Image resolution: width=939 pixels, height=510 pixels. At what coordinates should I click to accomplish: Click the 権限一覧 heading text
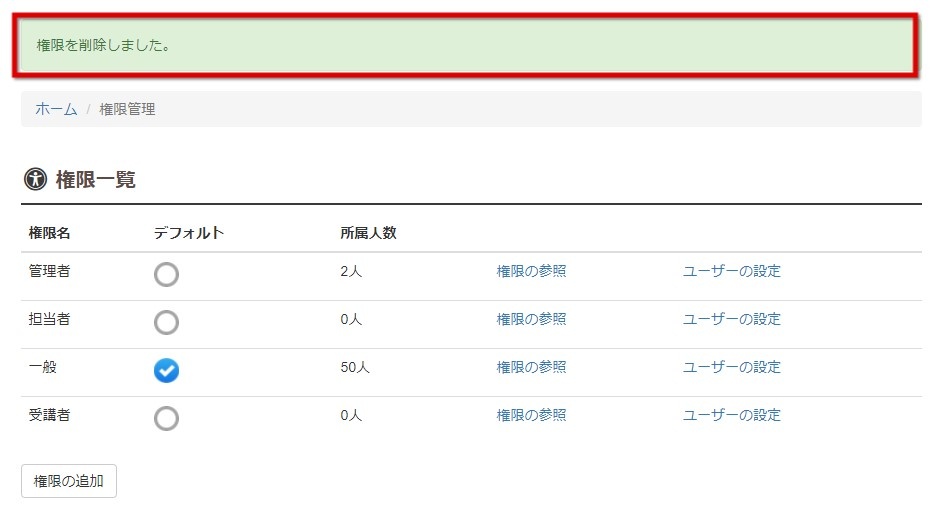95,179
